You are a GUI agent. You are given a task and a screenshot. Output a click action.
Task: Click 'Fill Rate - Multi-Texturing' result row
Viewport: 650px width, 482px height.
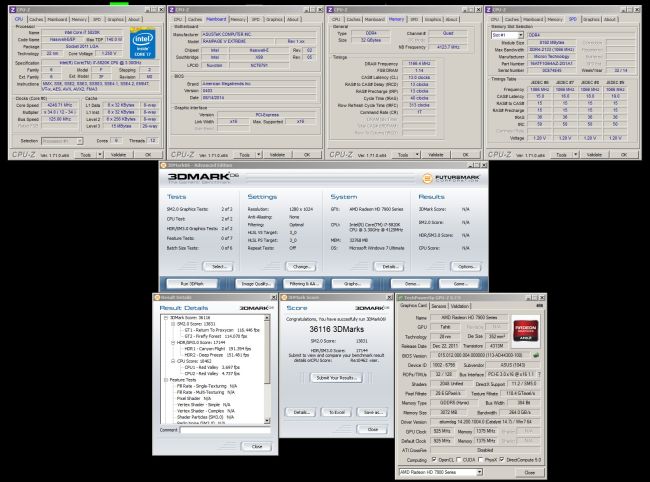[x=206, y=392]
